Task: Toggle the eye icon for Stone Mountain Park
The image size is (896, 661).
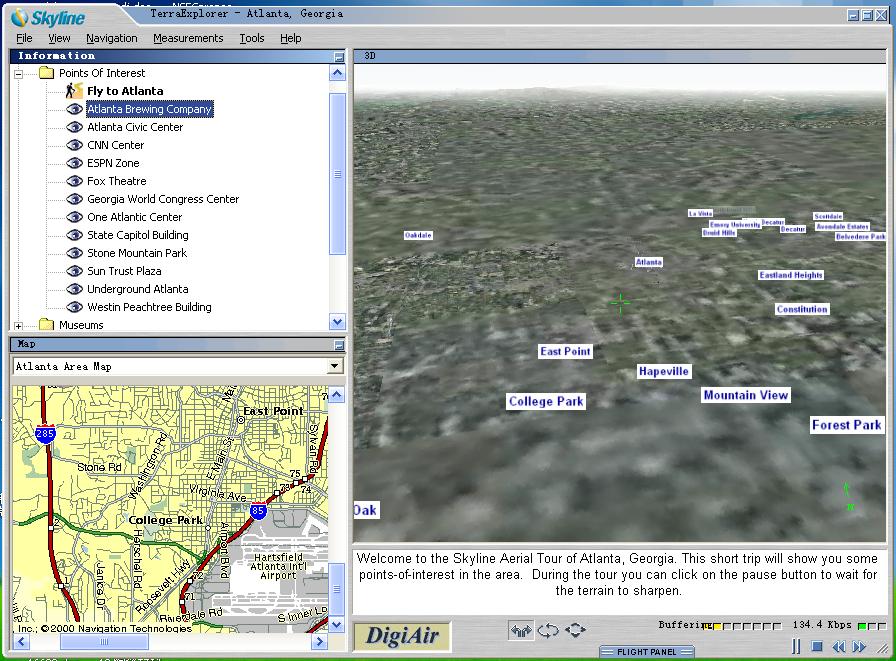Action: point(74,253)
